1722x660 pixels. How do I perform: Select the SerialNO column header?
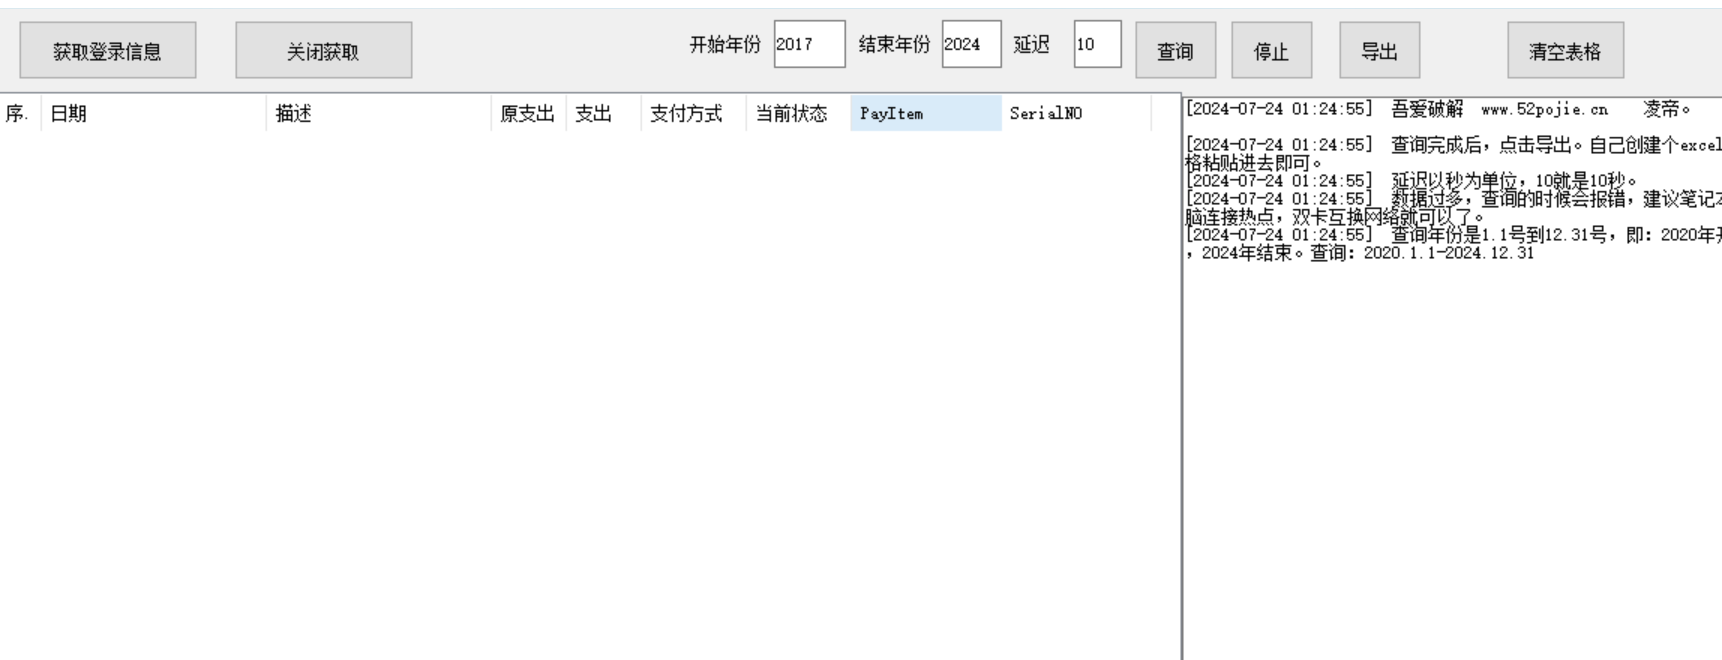1074,114
